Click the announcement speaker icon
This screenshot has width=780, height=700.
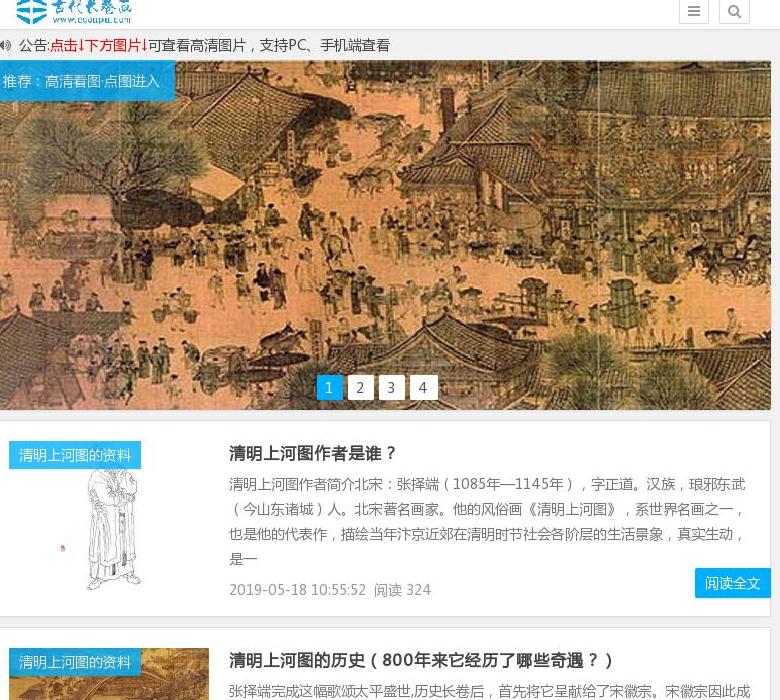5,45
